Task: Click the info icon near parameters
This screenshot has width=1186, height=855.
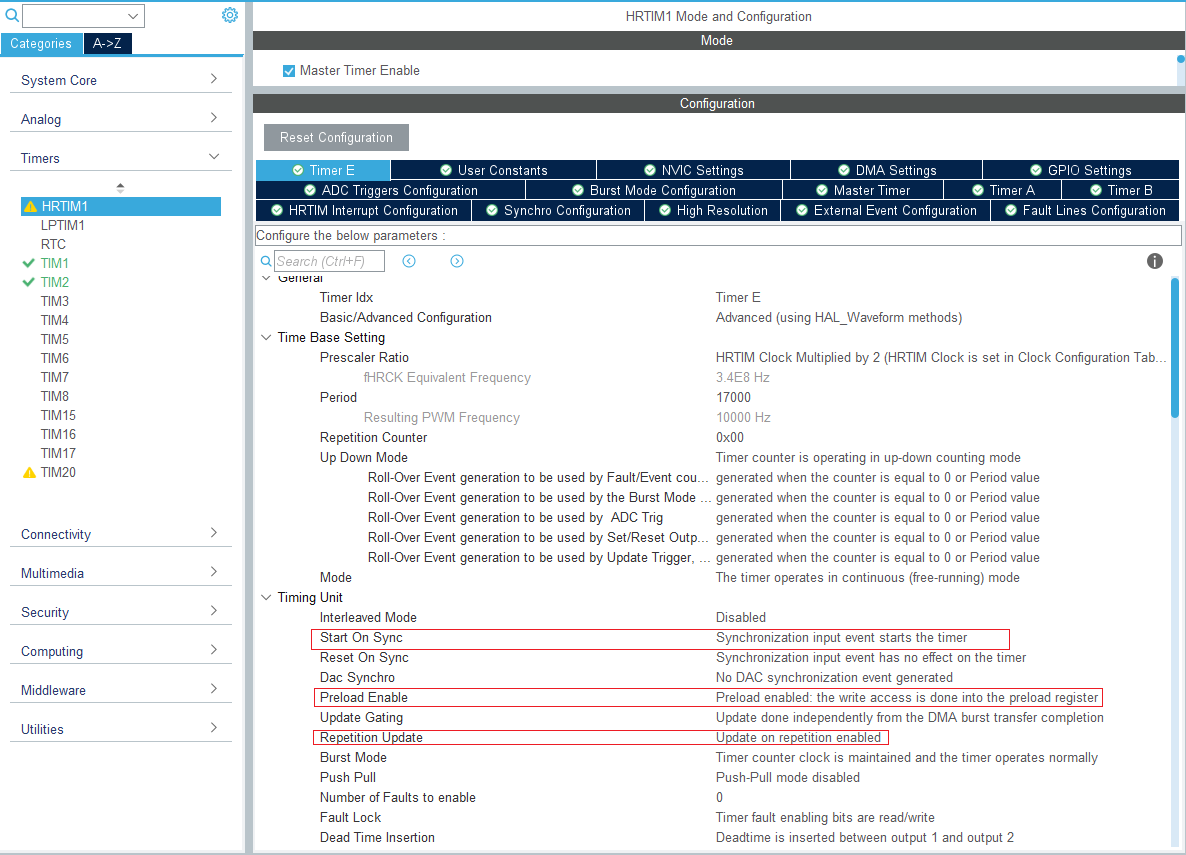Action: click(1154, 261)
